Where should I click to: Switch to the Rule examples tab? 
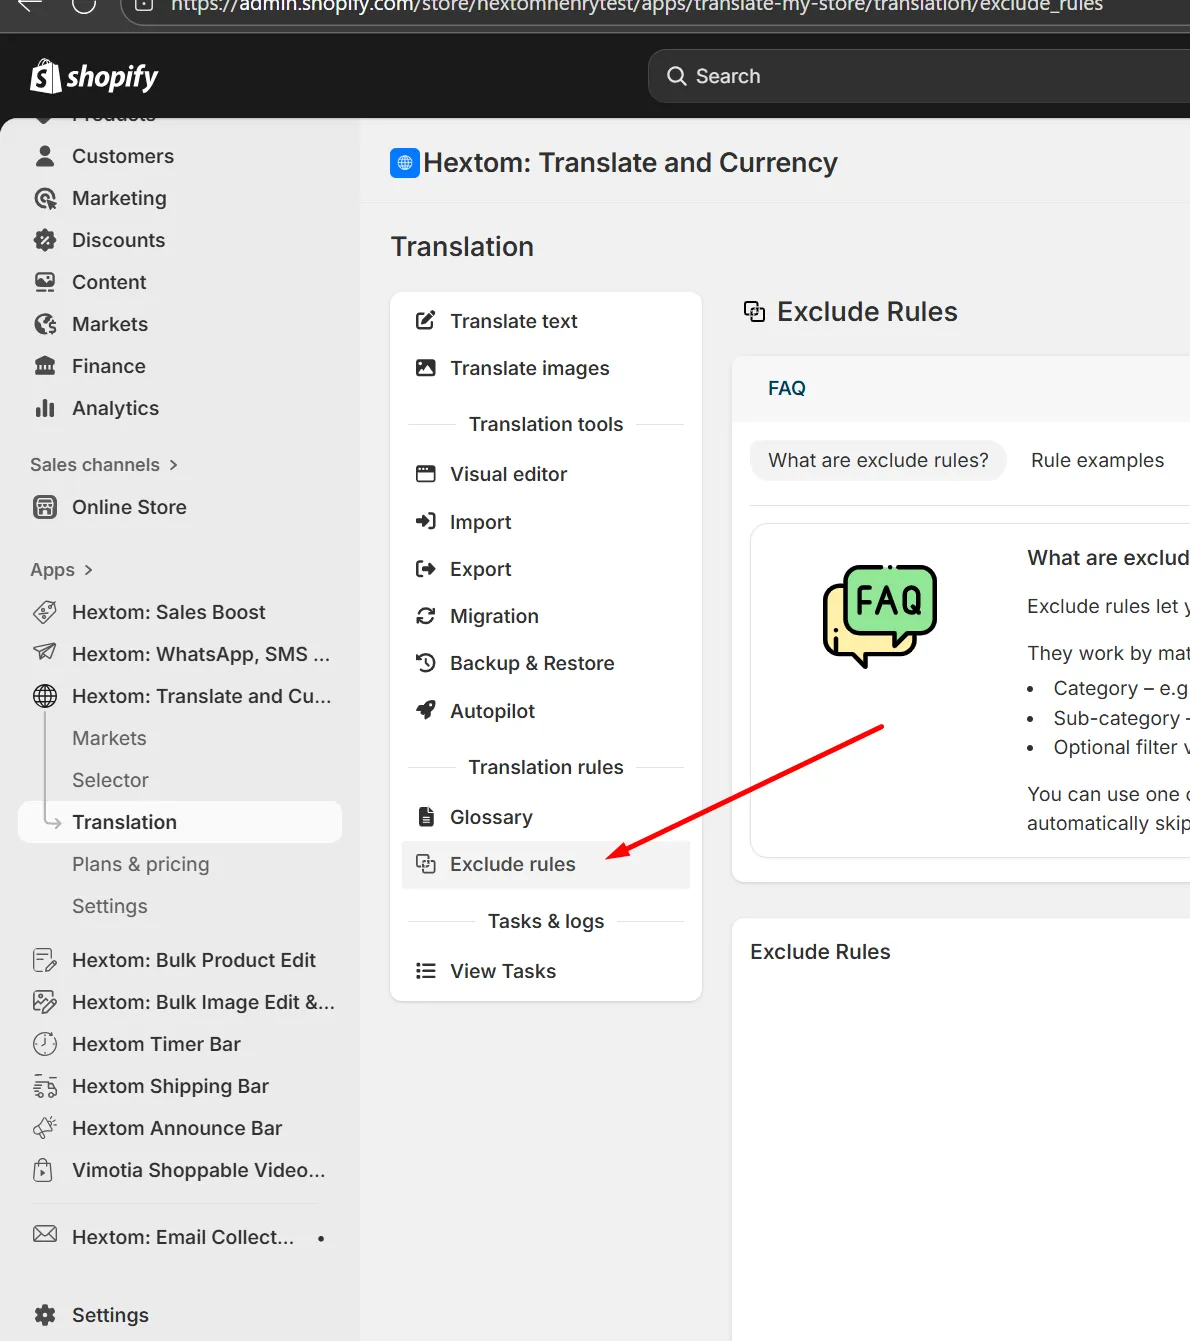pos(1097,460)
